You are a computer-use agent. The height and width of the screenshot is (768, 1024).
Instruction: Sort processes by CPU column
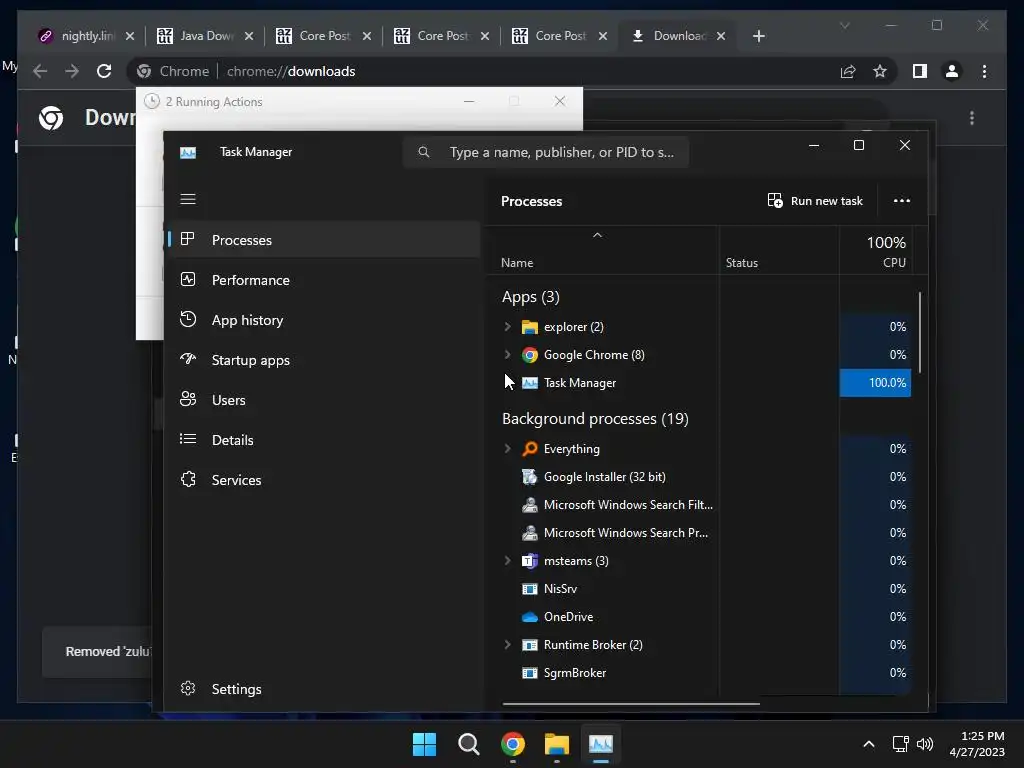point(875,251)
